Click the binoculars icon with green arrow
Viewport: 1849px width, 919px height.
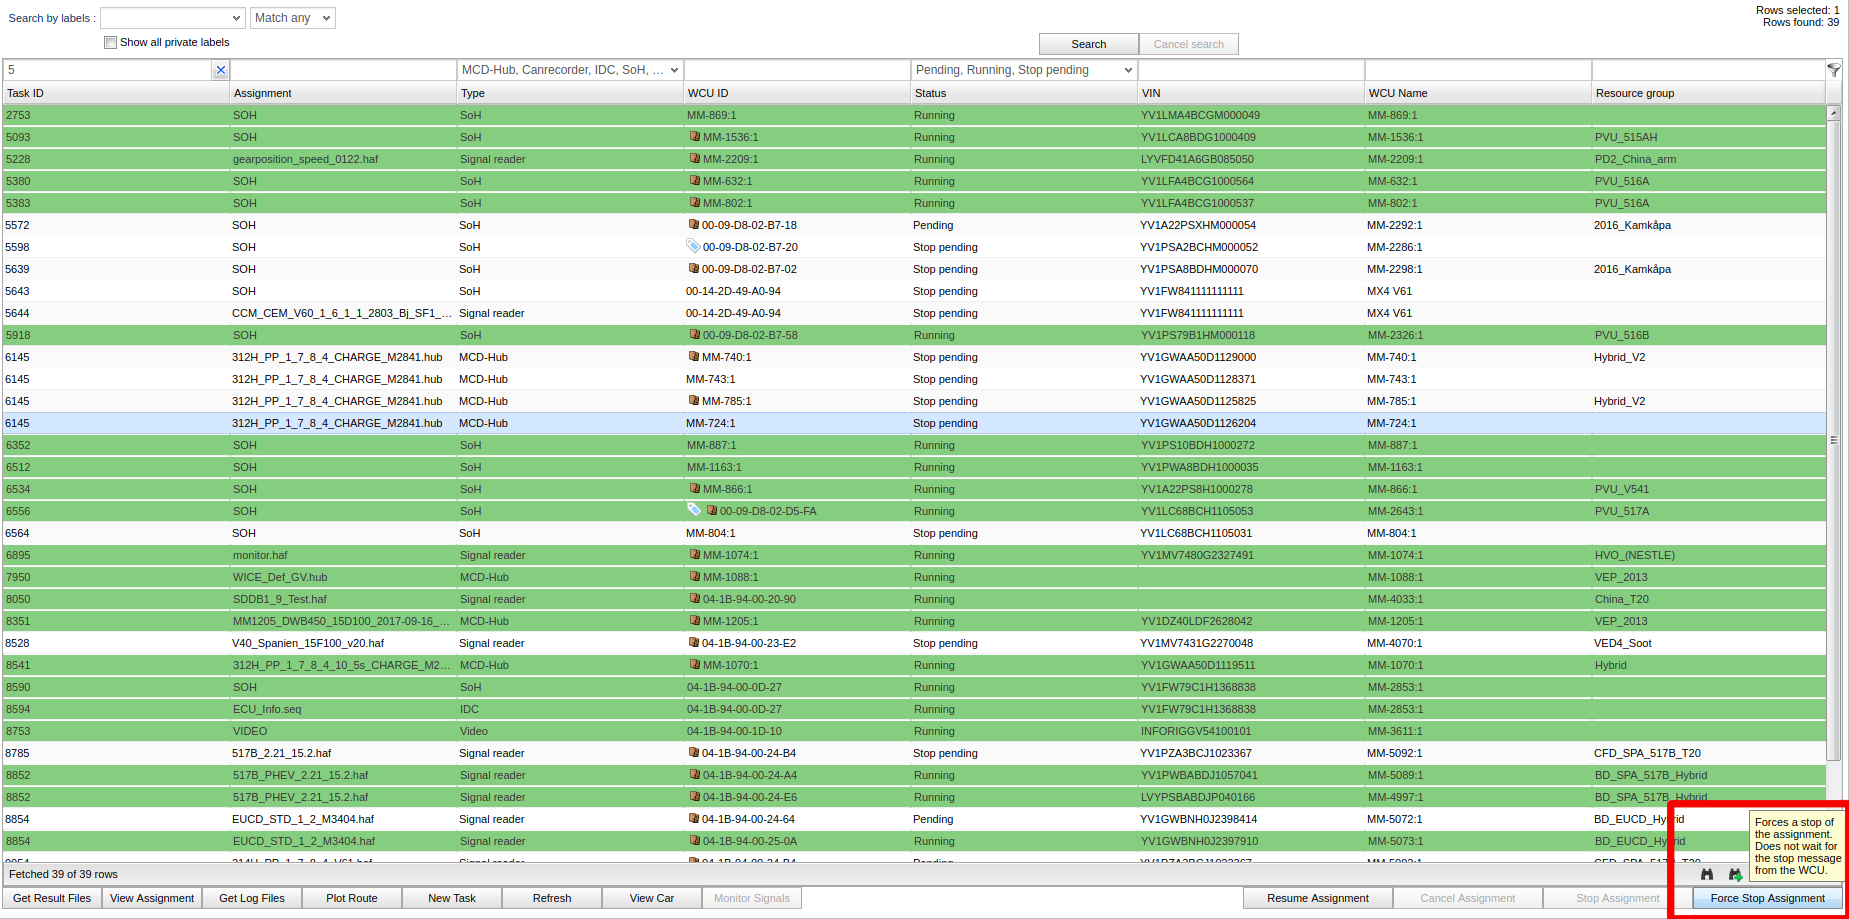point(1735,874)
